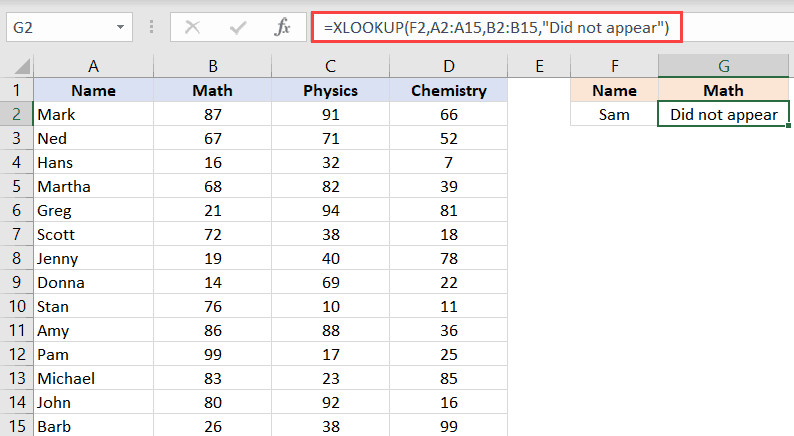Select row 1 header
This screenshot has height=436, width=794.
click(x=17, y=90)
